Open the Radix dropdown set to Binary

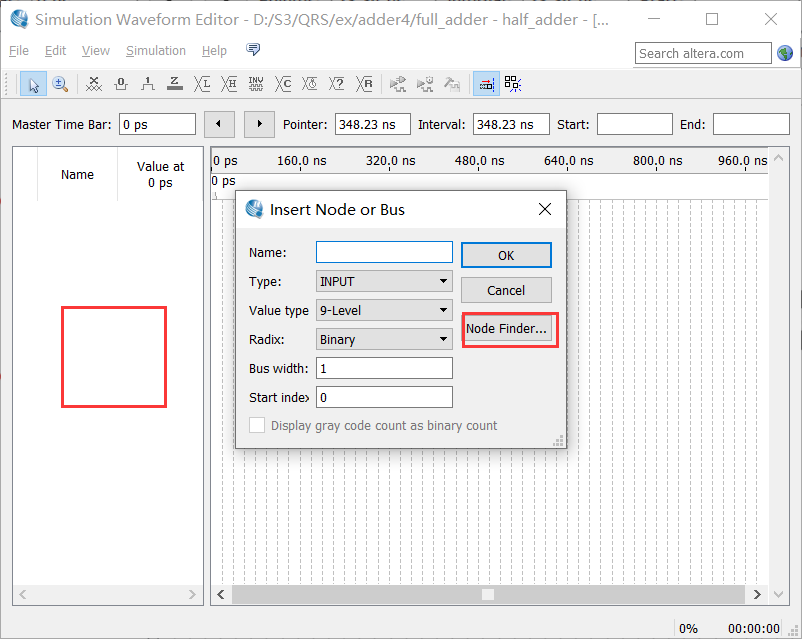[384, 339]
